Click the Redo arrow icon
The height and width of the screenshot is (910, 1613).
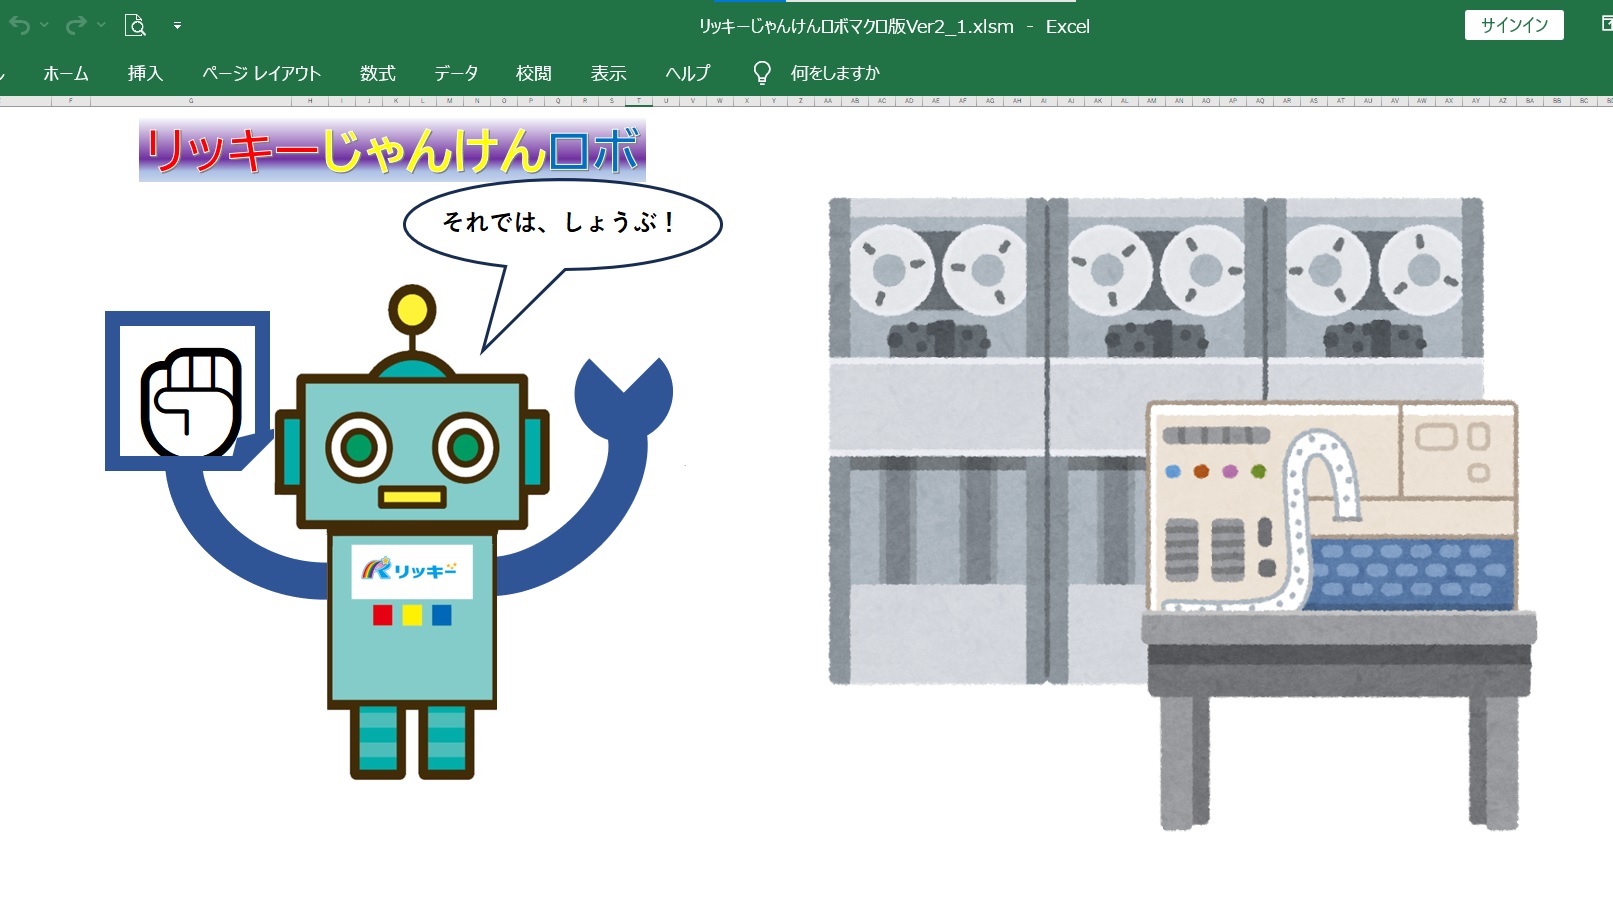pos(76,25)
